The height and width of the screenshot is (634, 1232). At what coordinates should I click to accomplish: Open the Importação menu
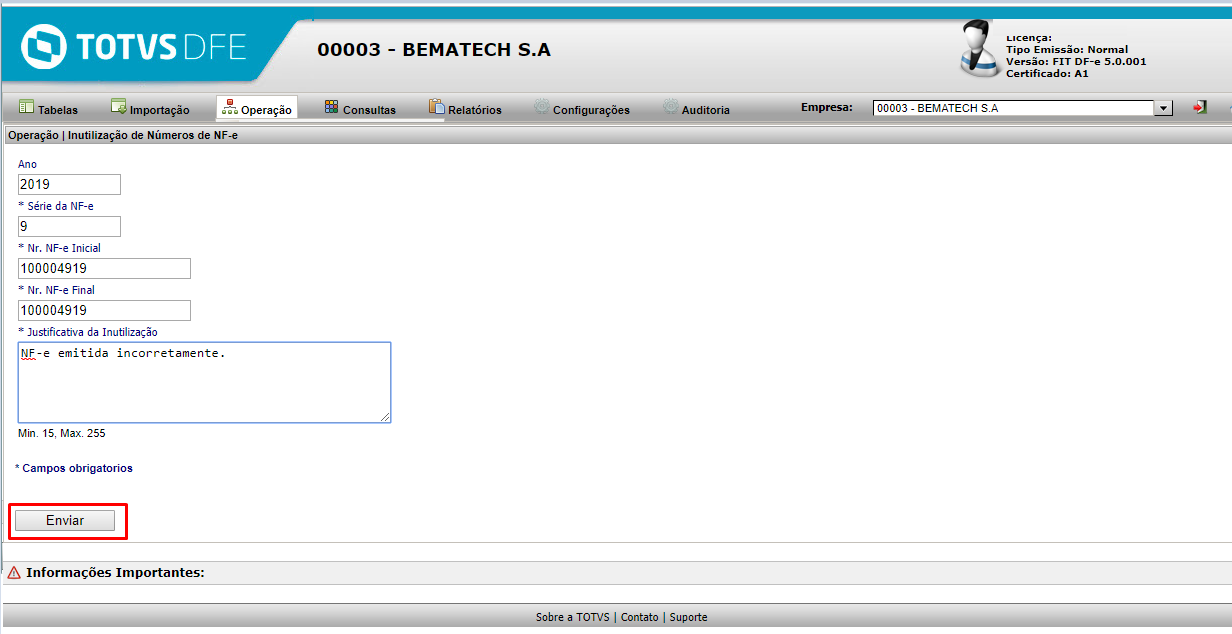pyautogui.click(x=151, y=108)
